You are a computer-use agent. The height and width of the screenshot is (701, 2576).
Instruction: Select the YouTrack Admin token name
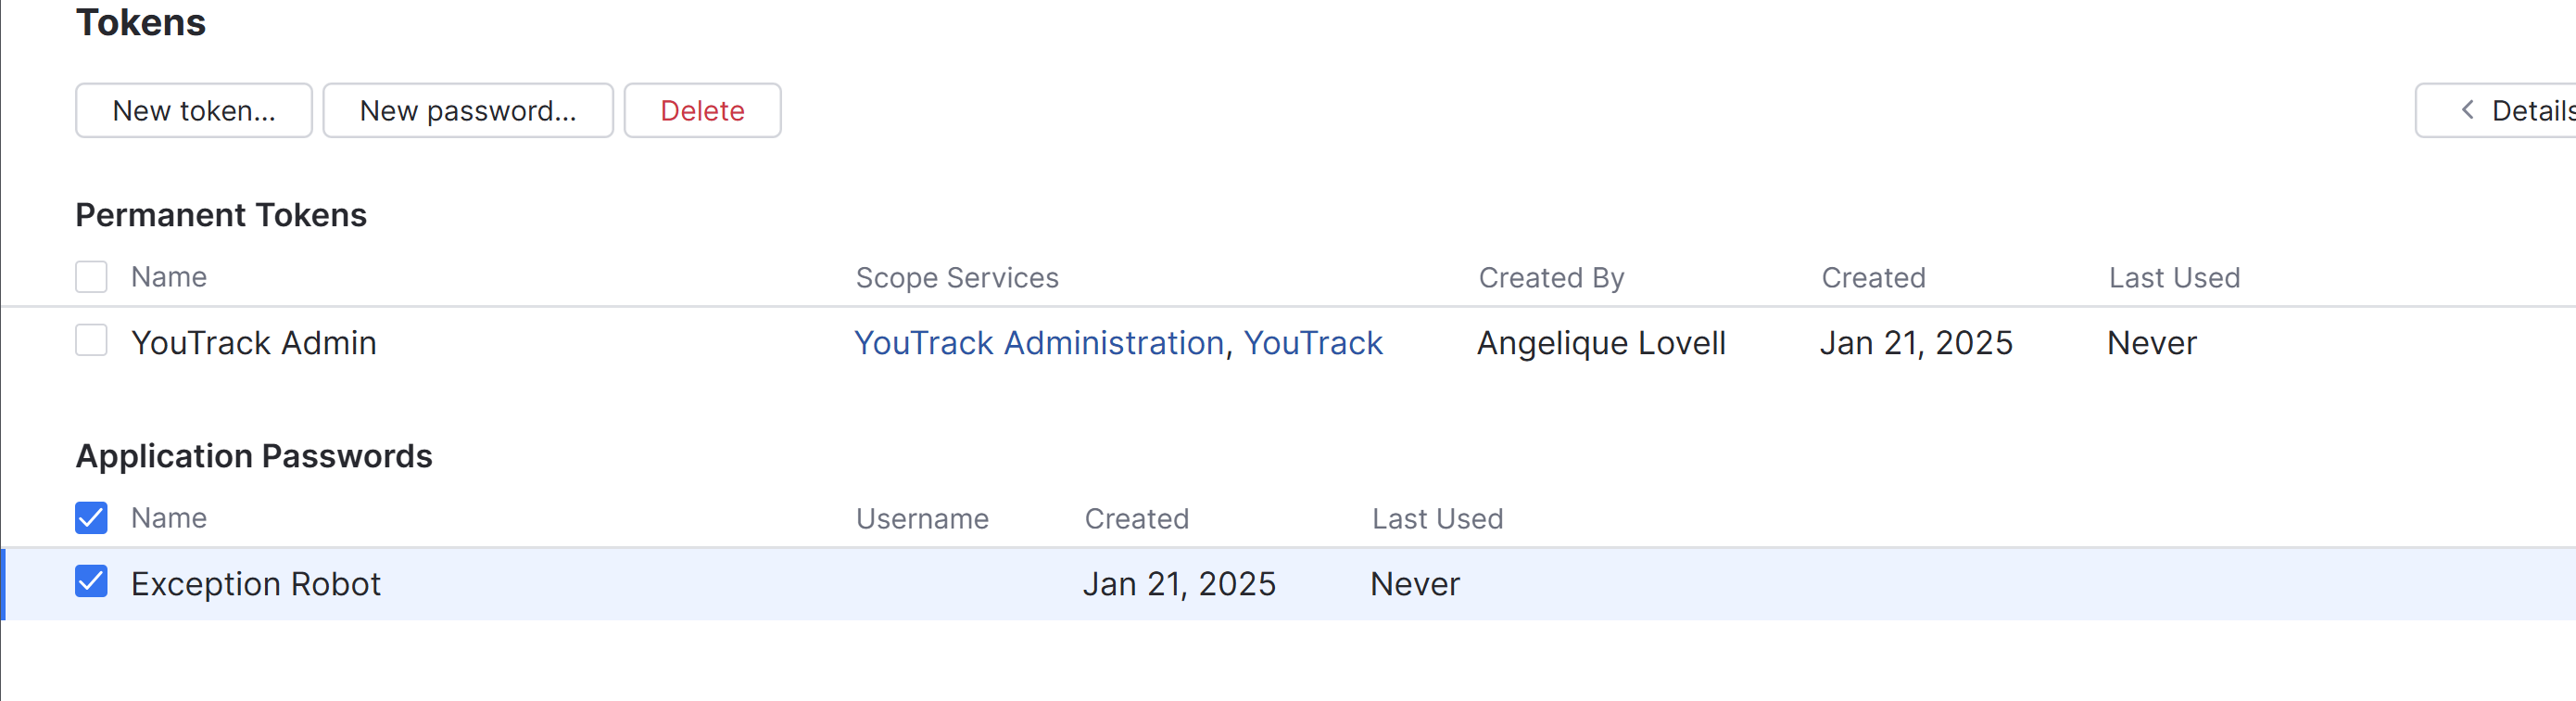(253, 343)
